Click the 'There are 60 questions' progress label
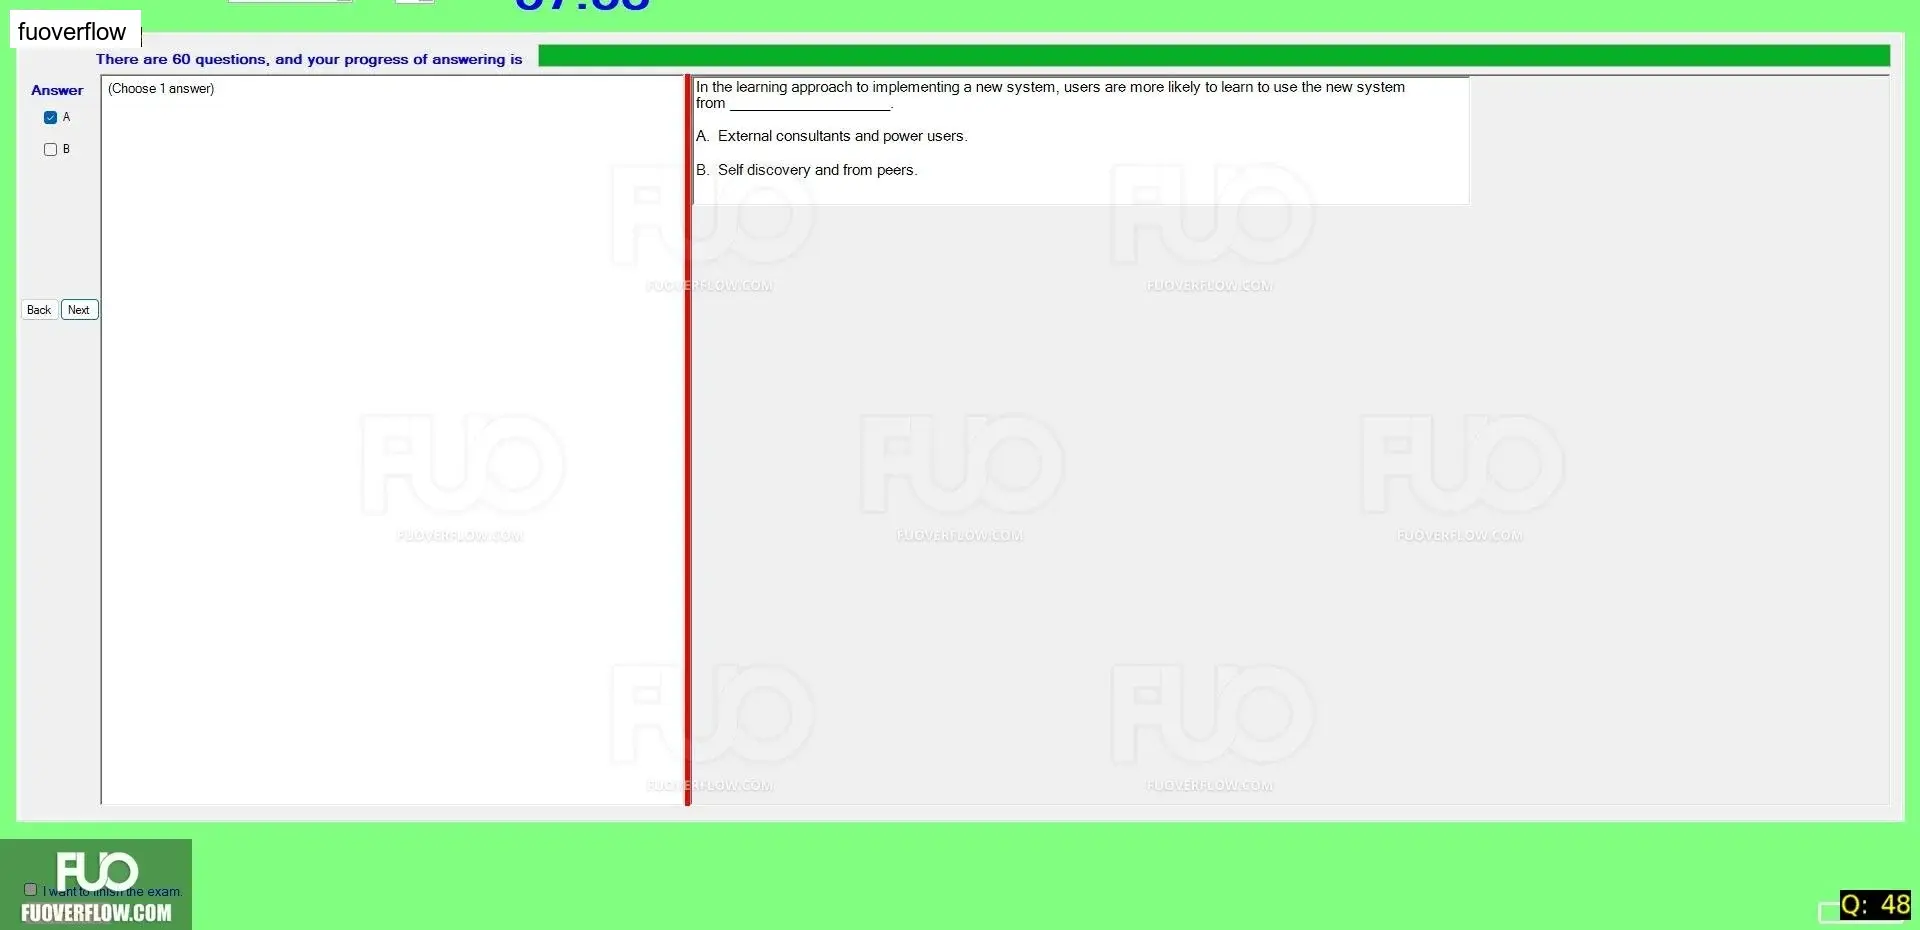1920x930 pixels. (x=309, y=59)
